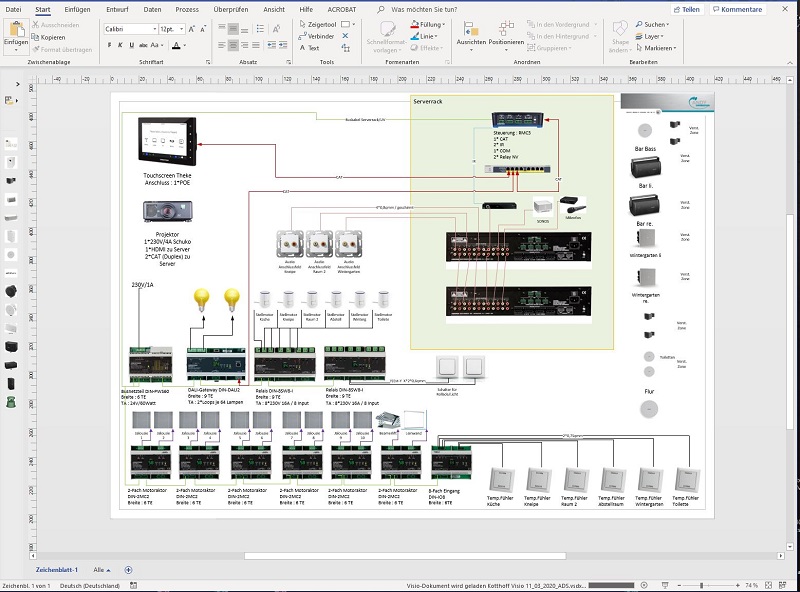The image size is (800, 592).
Task: Click the zoom in plus button
Action: 738,585
